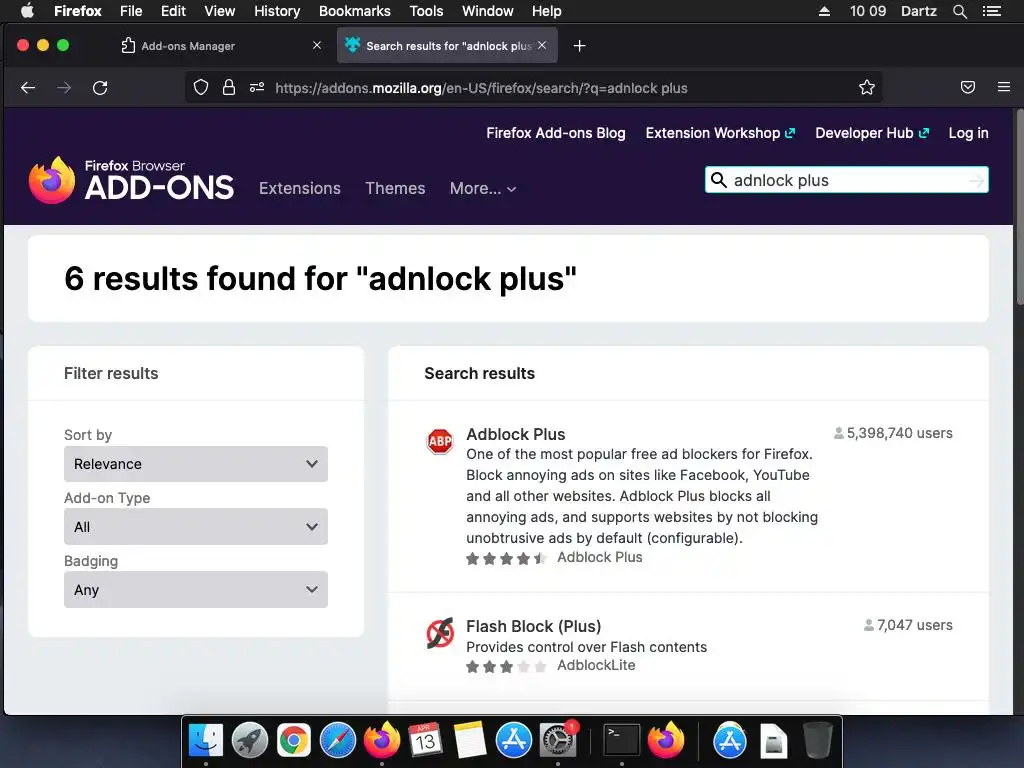
Task: Open the File menu
Action: [131, 11]
